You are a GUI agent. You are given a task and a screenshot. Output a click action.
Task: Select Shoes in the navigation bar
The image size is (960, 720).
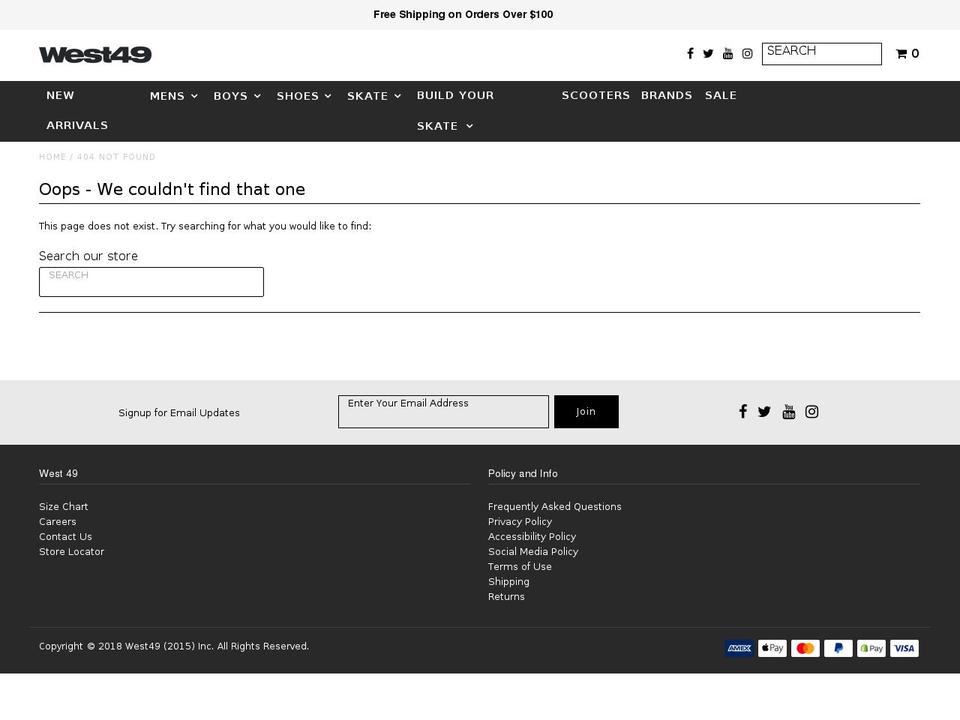click(x=298, y=96)
